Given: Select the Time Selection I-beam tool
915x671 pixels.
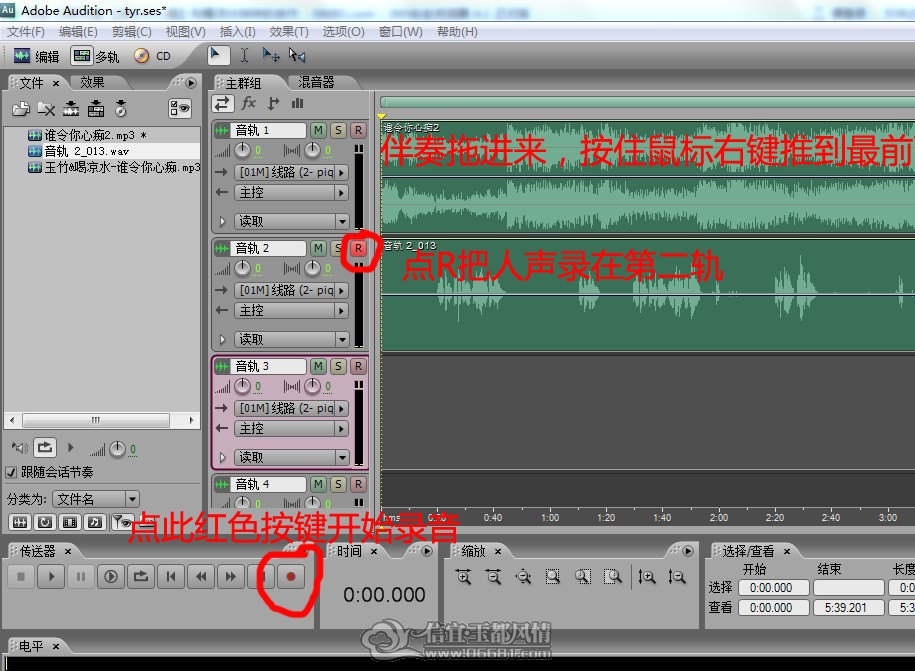Looking at the screenshot, I should coord(245,55).
